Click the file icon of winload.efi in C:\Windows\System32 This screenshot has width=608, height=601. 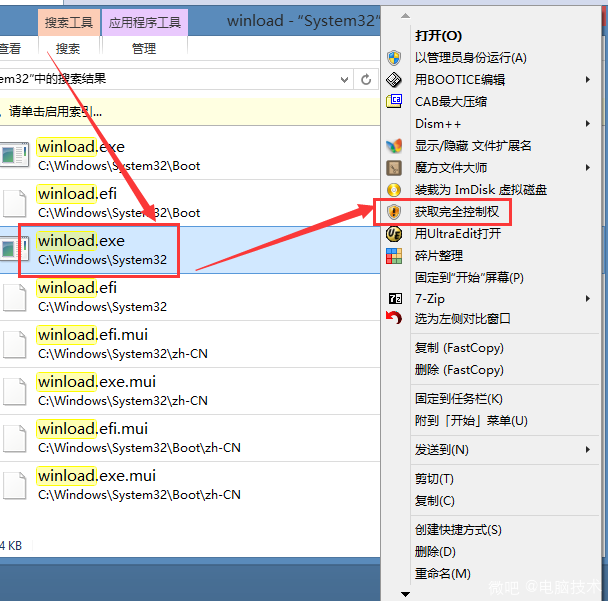pos(15,297)
